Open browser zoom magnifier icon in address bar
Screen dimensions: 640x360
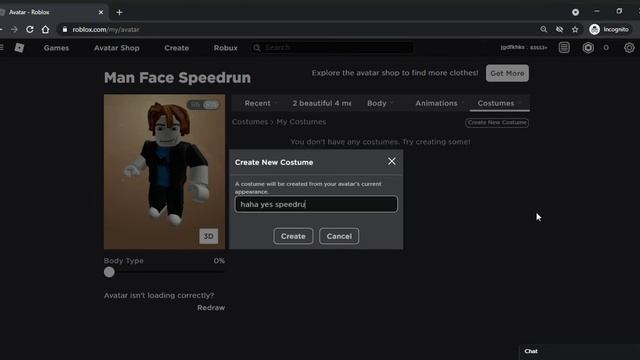pyautogui.click(x=544, y=29)
